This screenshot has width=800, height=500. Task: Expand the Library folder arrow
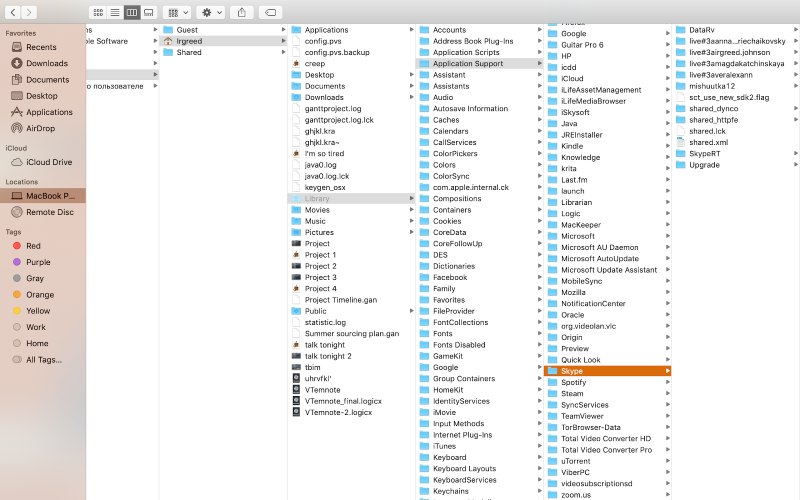411,198
